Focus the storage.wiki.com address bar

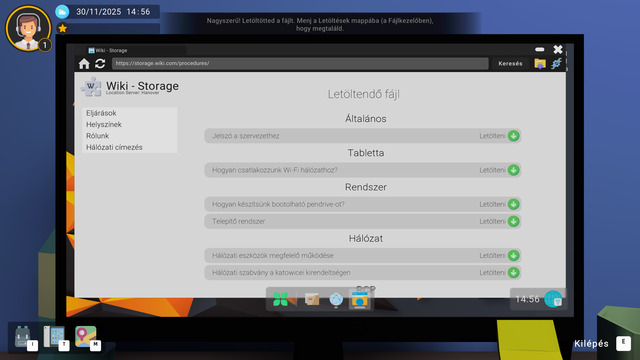(300, 63)
